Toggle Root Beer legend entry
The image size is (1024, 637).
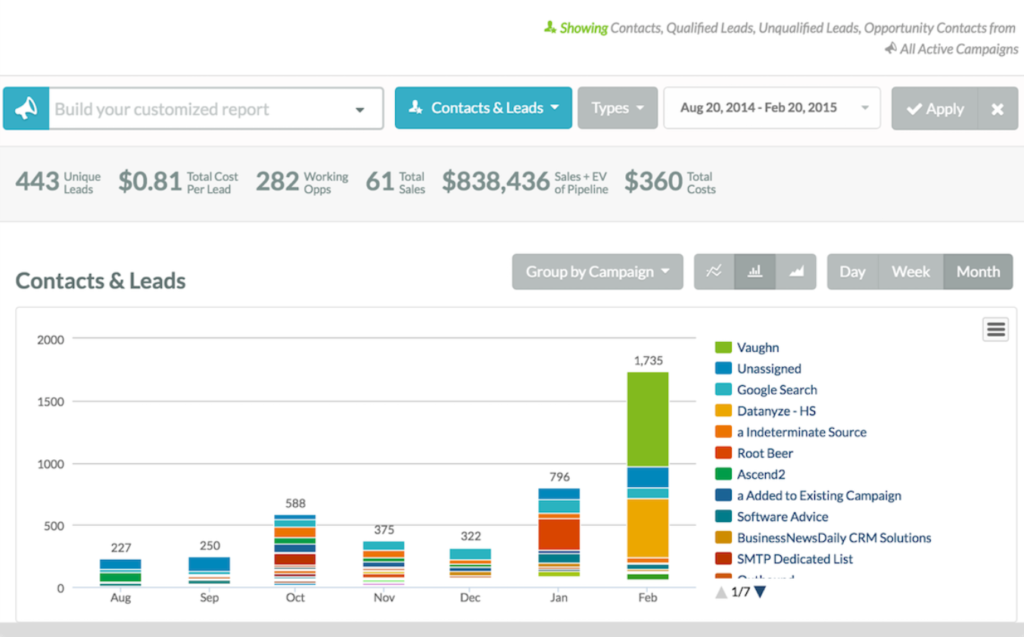(754, 453)
